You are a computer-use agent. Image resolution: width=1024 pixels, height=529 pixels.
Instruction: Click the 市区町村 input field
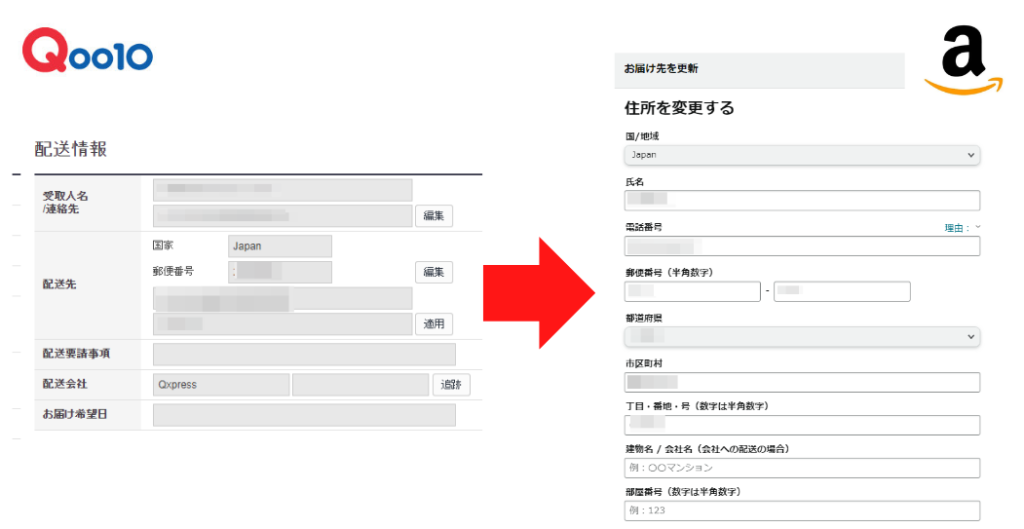[801, 382]
